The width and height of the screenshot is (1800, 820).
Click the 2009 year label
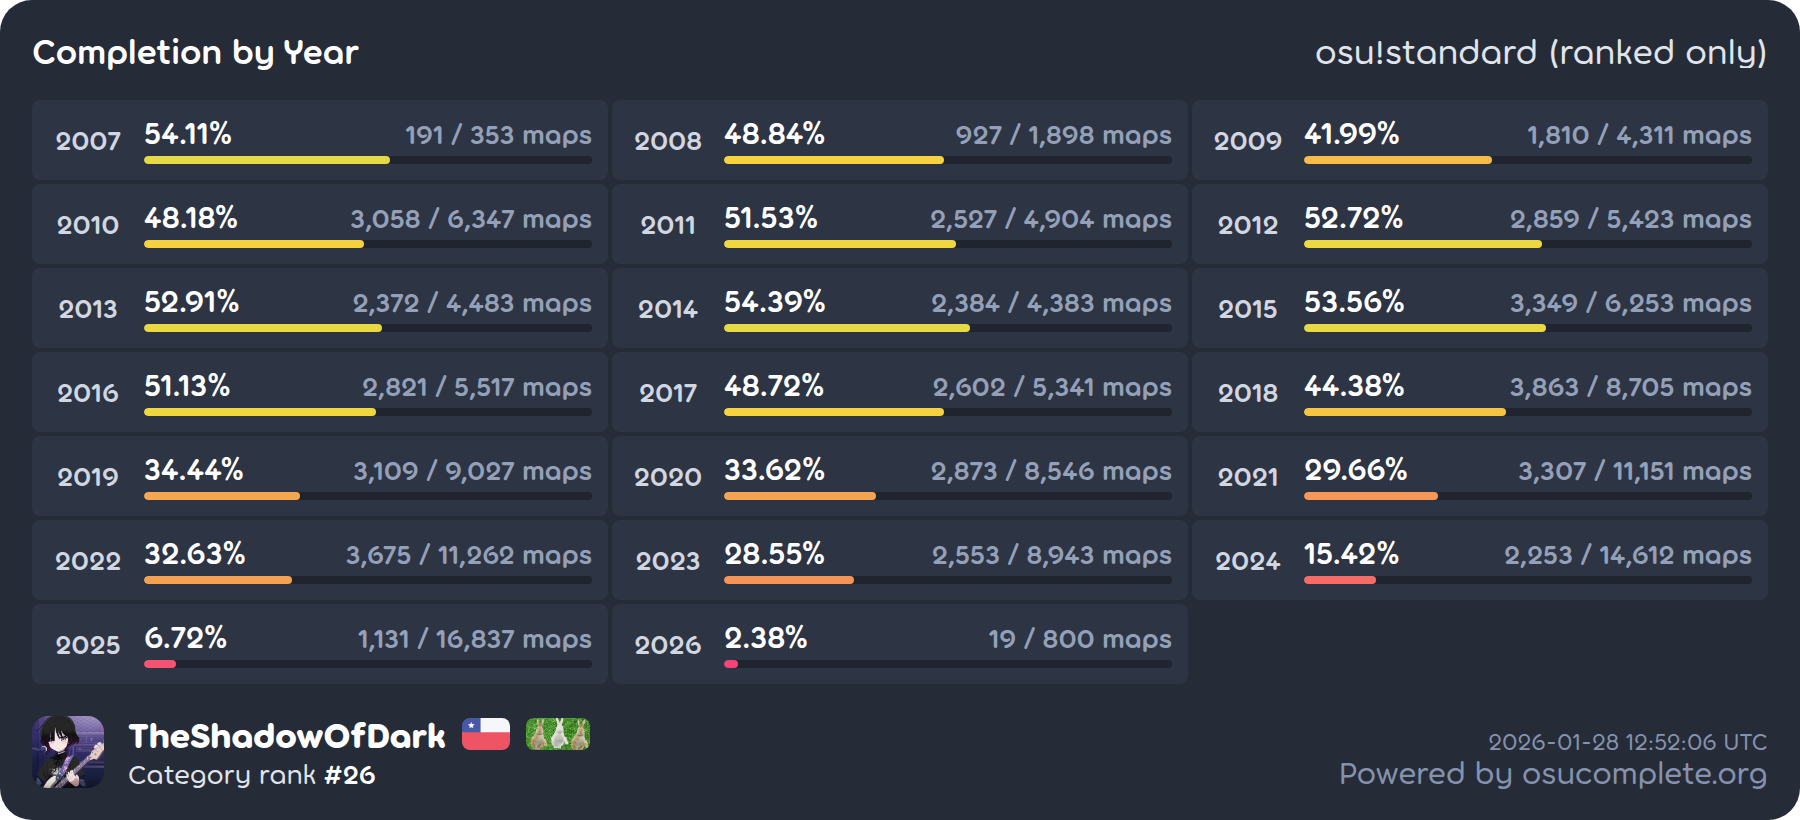tap(1247, 141)
